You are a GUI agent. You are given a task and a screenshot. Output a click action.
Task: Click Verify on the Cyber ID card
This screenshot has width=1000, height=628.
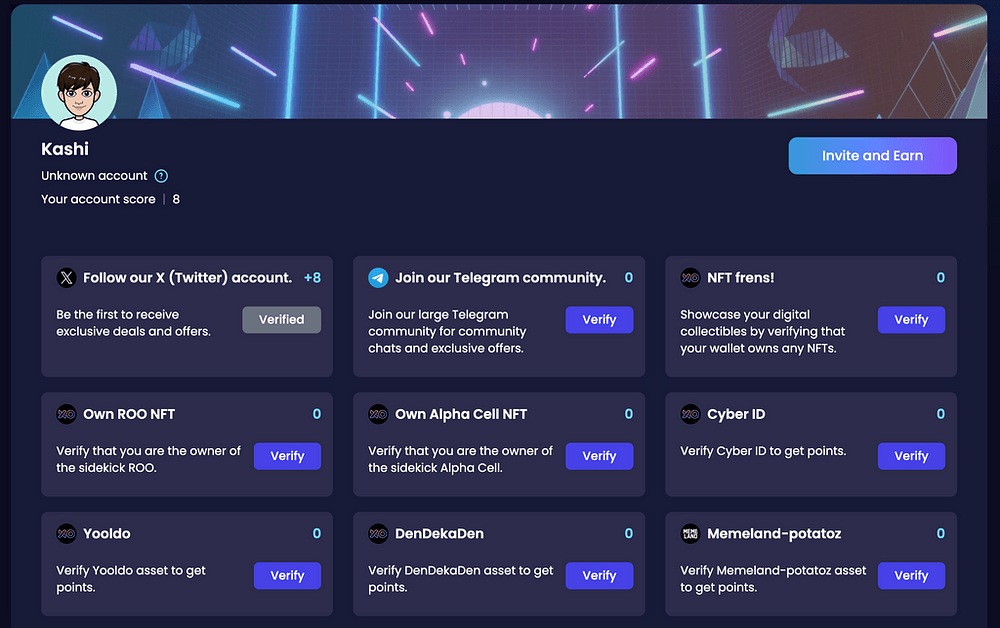[911, 456]
